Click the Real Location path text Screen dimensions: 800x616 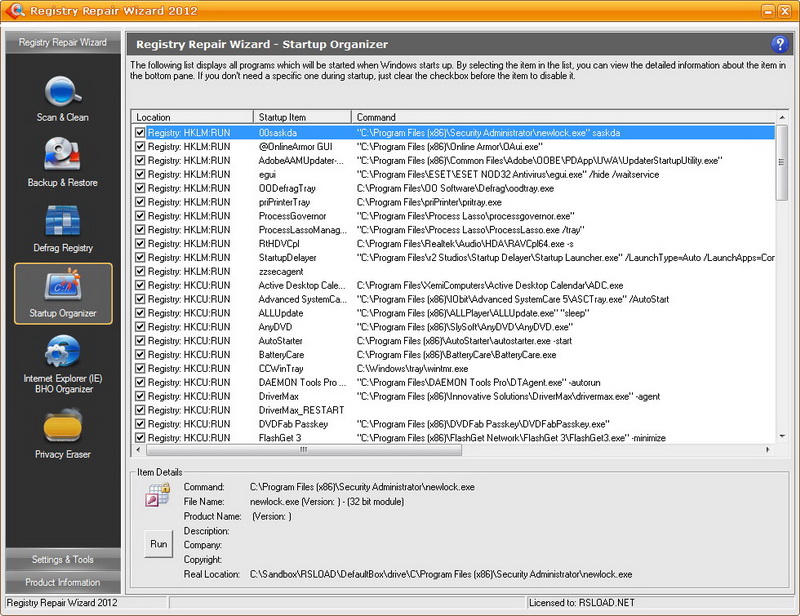[x=441, y=574]
